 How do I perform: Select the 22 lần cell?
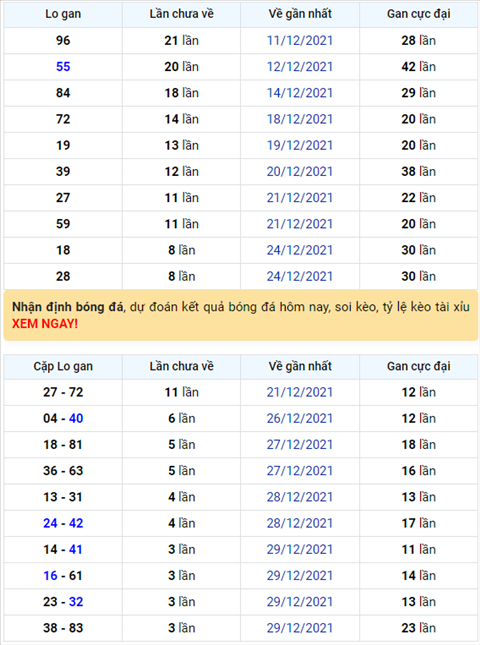tap(419, 198)
